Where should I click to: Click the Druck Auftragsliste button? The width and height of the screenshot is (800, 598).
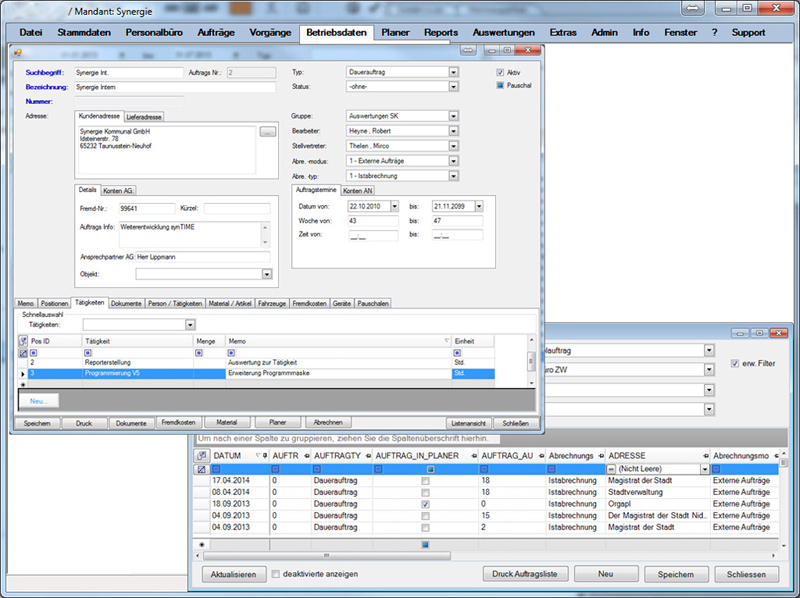point(525,575)
